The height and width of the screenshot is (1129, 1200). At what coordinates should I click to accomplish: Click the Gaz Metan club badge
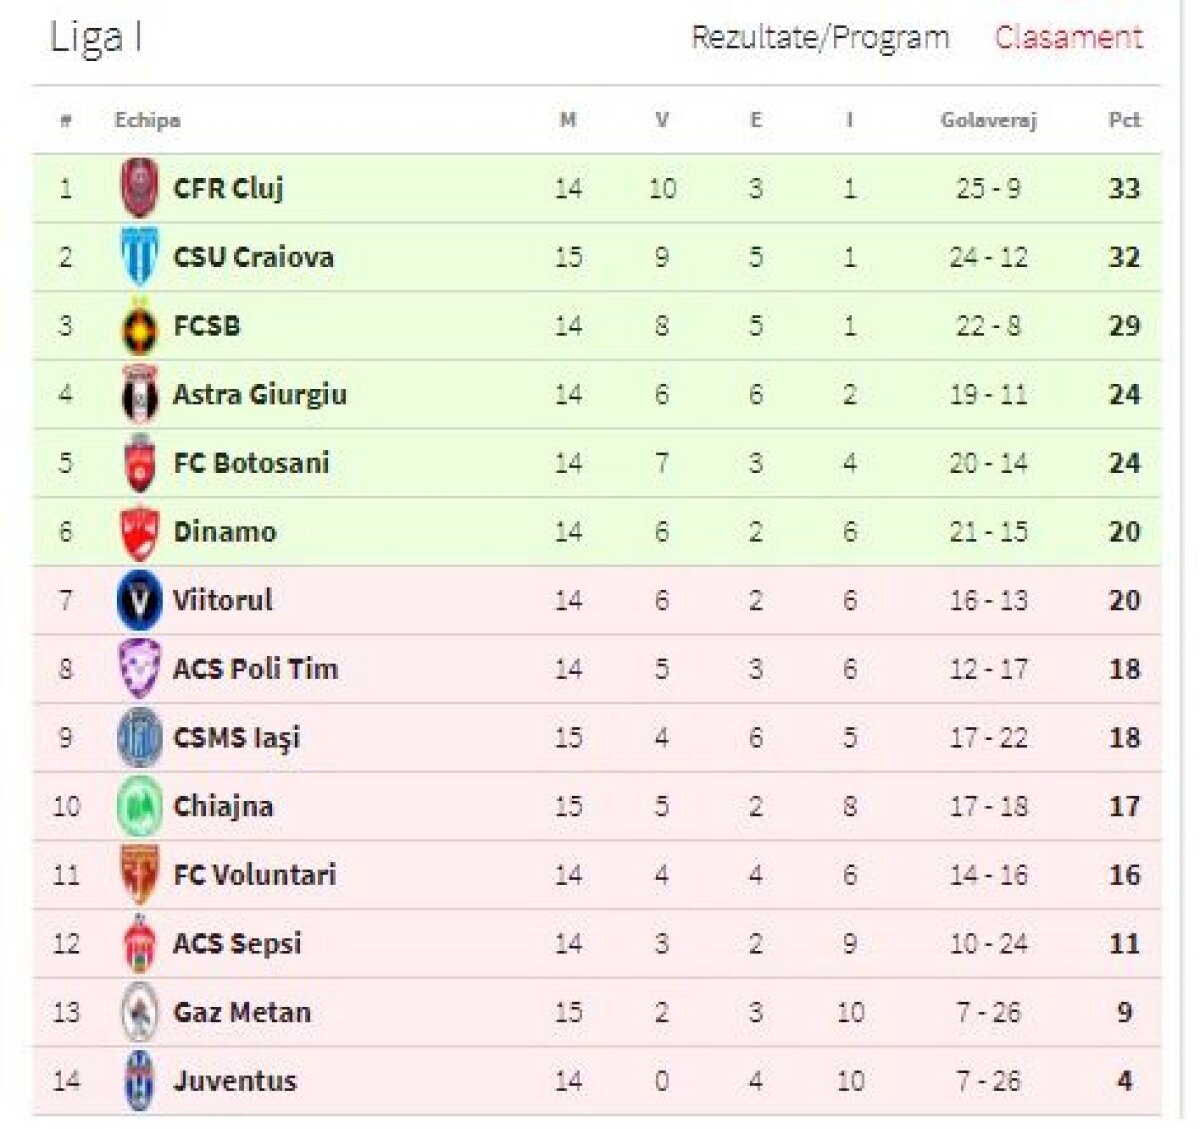(139, 1012)
